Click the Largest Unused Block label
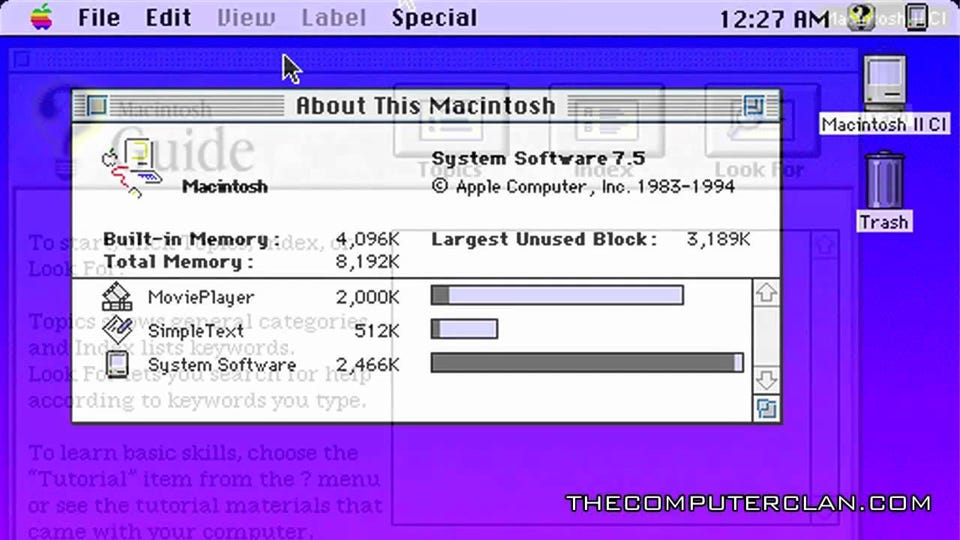 point(544,239)
